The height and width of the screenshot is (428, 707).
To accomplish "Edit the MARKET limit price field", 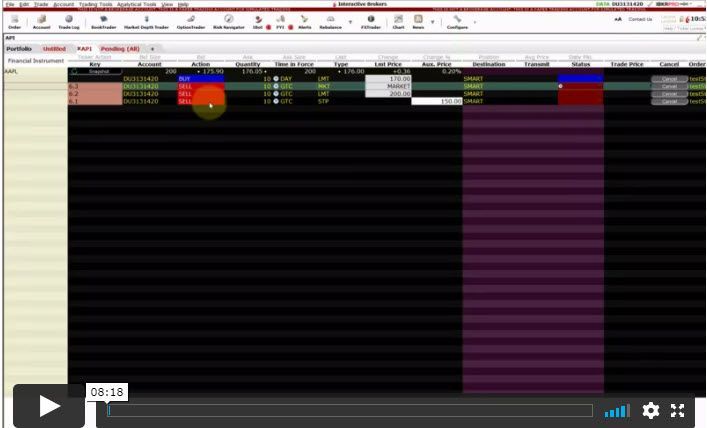I will click(388, 86).
